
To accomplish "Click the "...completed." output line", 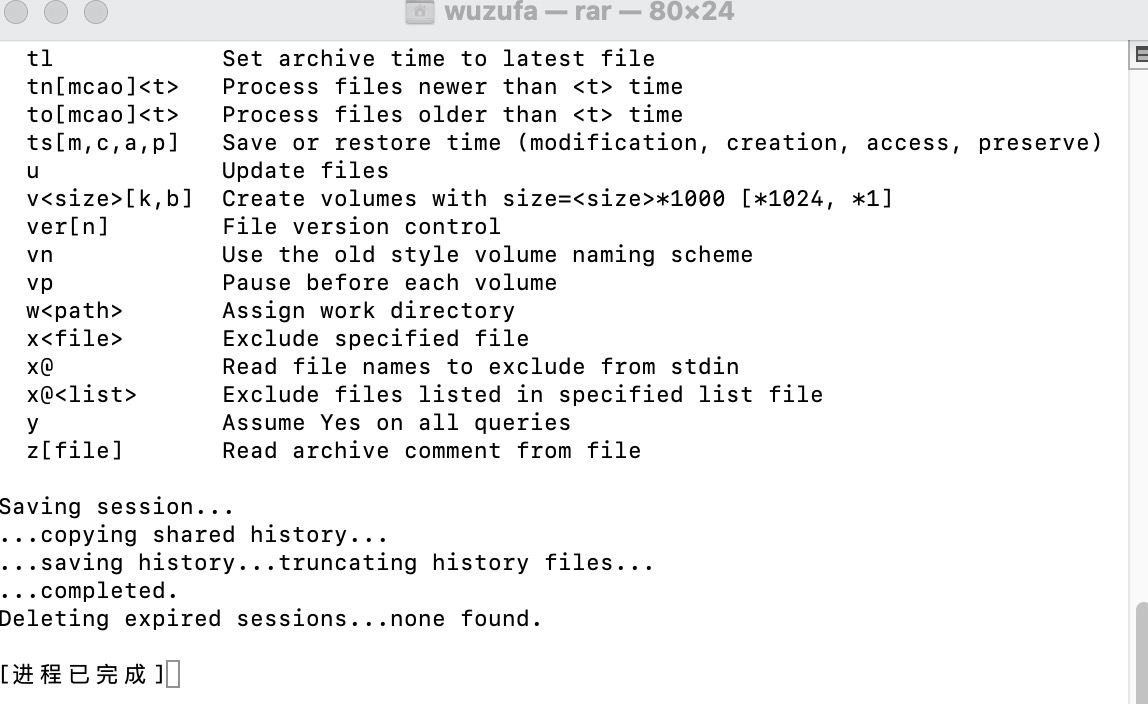I will tap(89, 591).
